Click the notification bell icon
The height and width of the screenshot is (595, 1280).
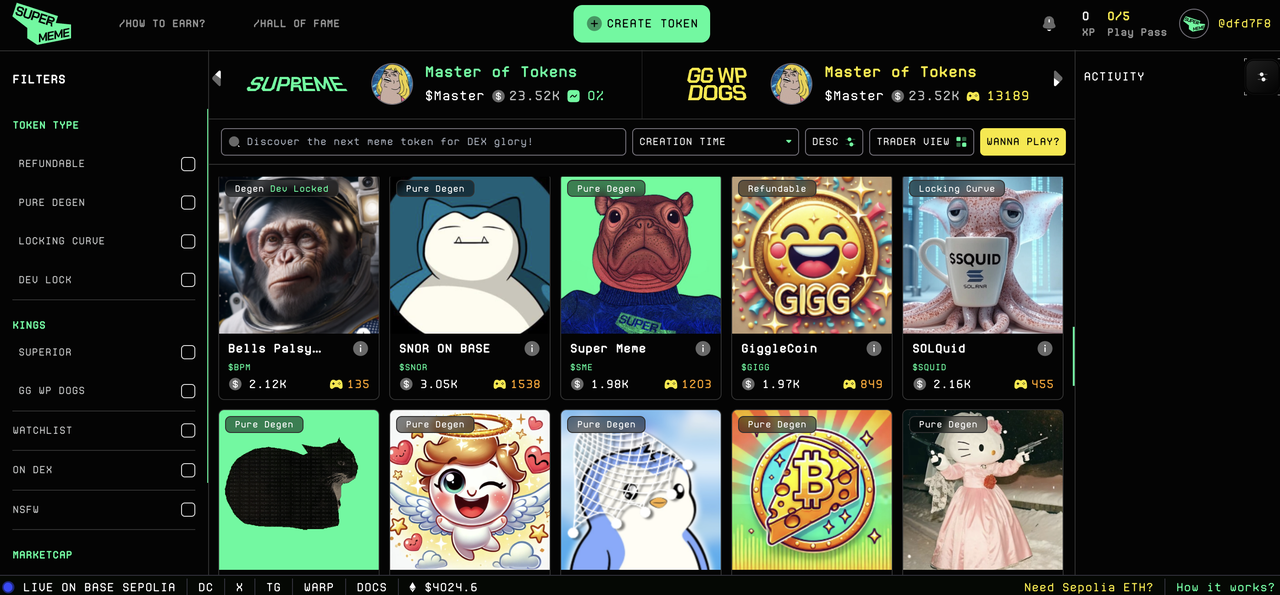[x=1049, y=23]
